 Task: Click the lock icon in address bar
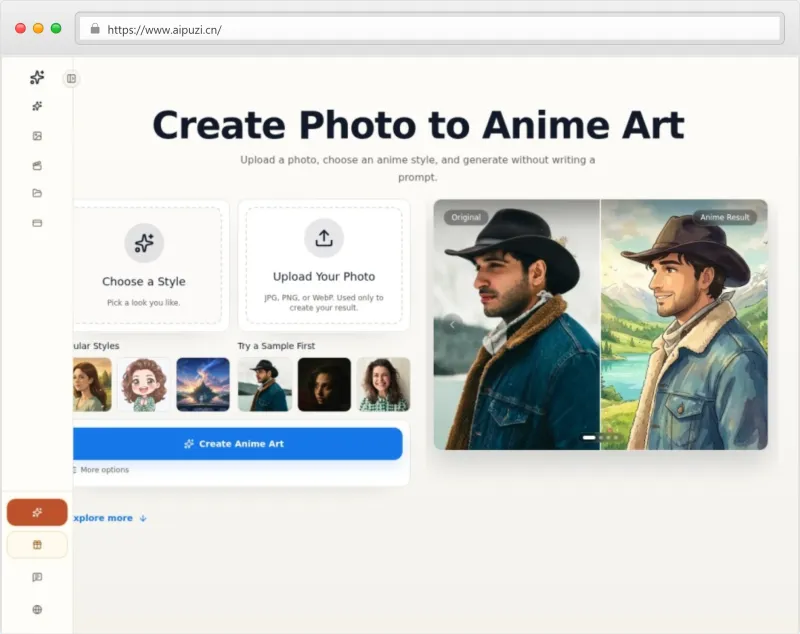point(95,29)
